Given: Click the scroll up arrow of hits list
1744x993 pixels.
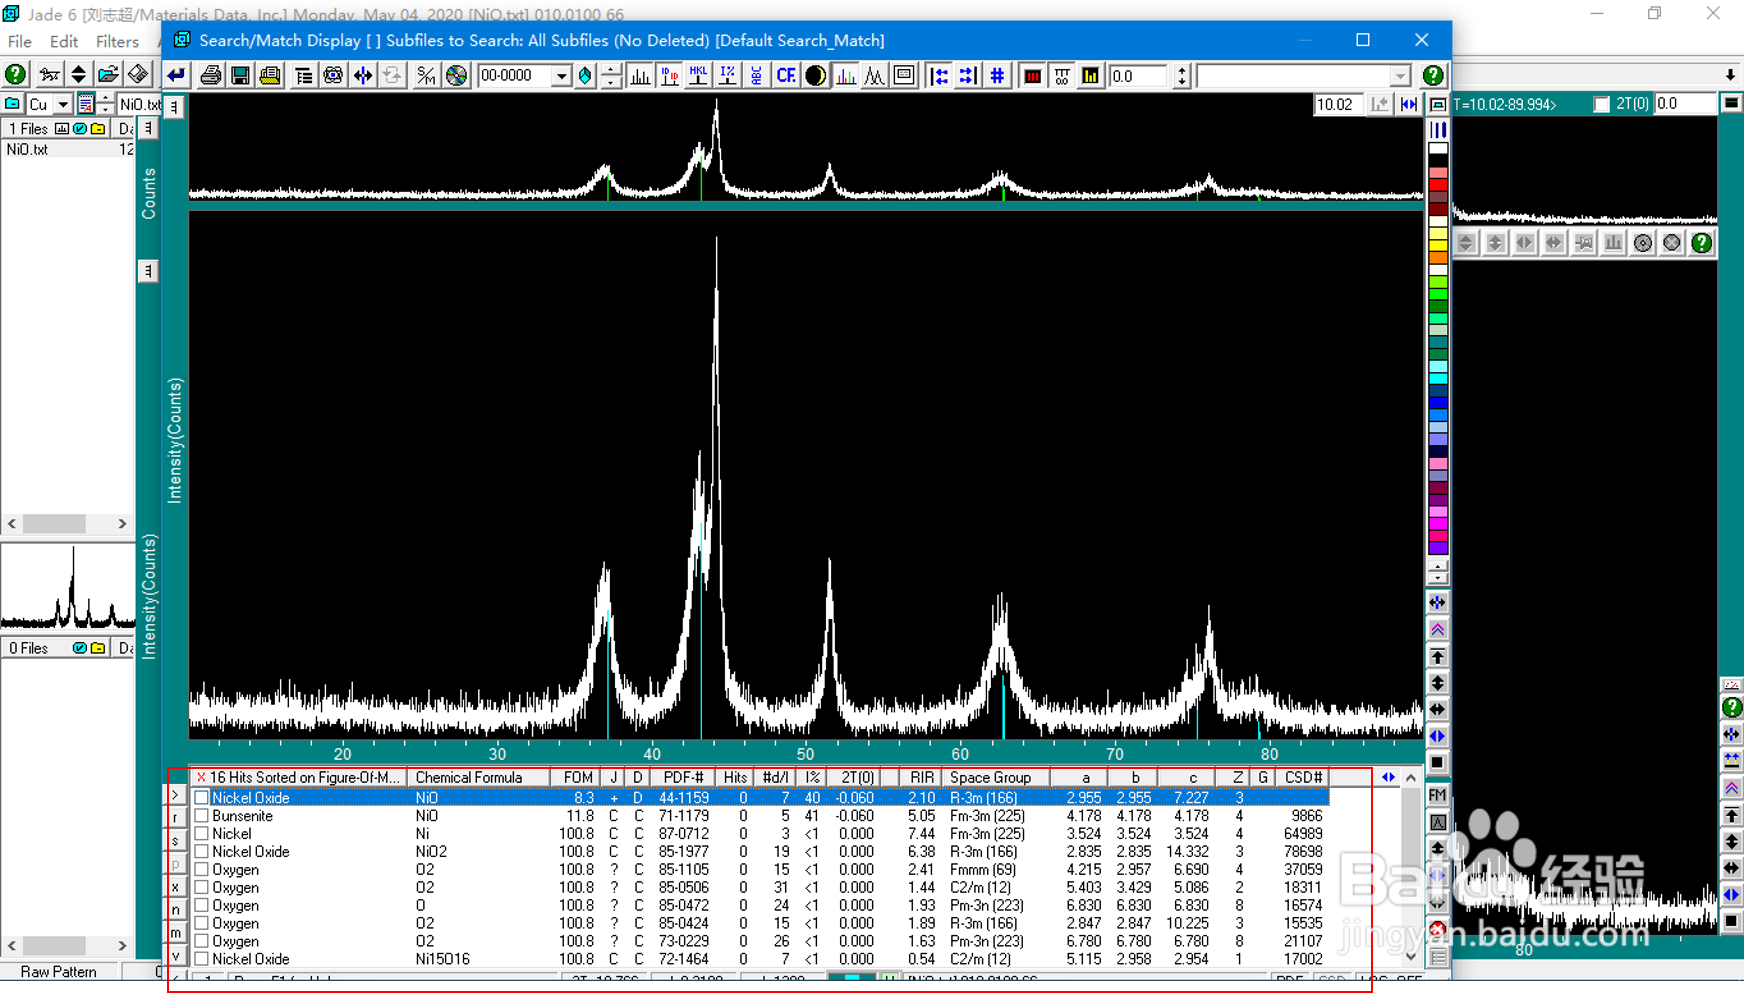Looking at the screenshot, I should click(x=1411, y=777).
